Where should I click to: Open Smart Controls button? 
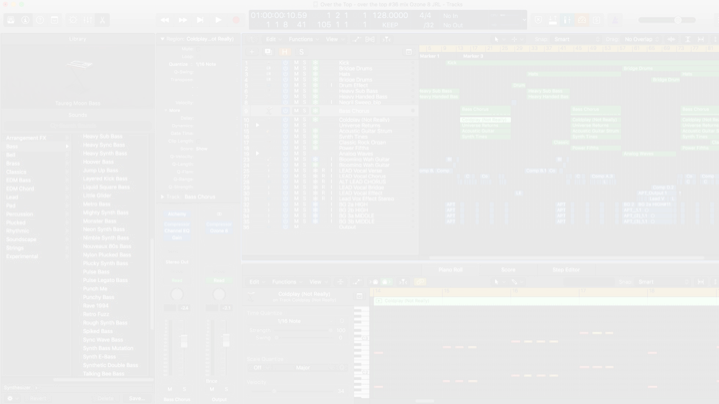[73, 20]
